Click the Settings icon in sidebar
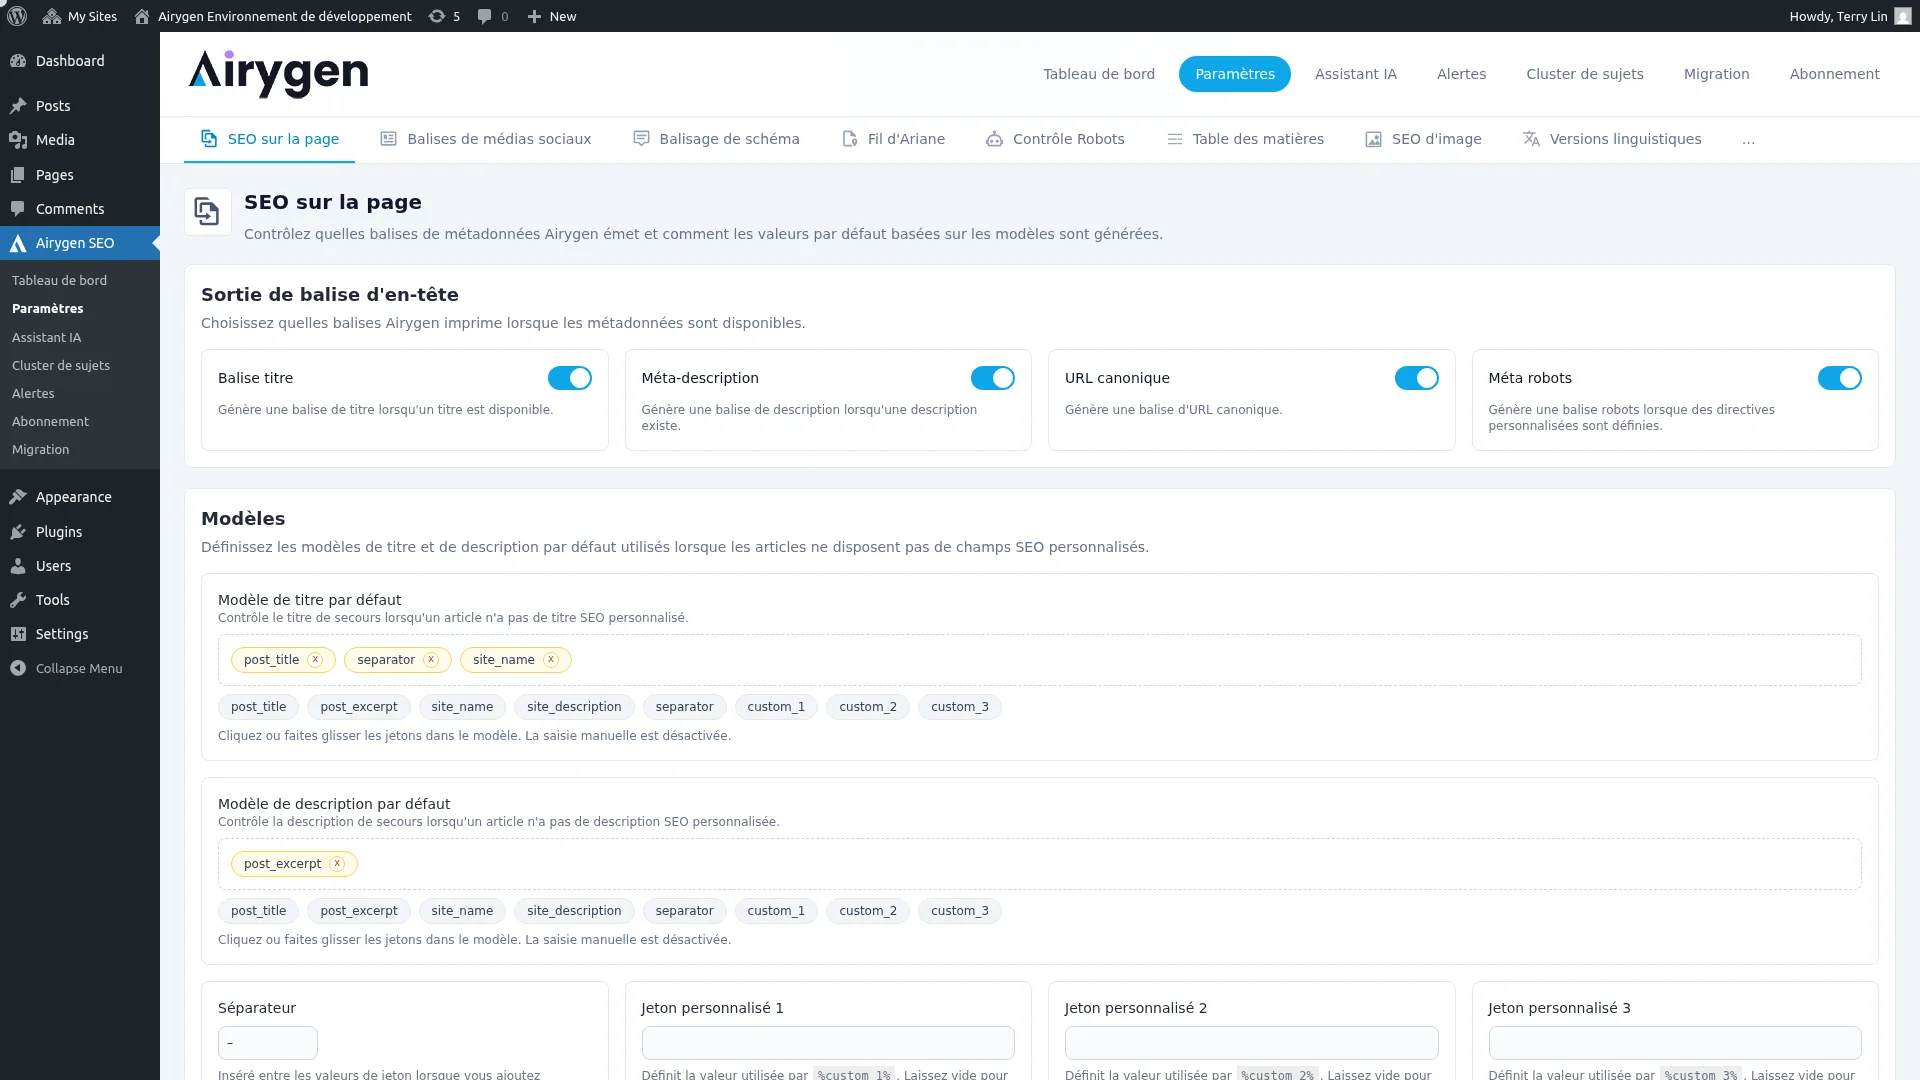 tap(18, 634)
